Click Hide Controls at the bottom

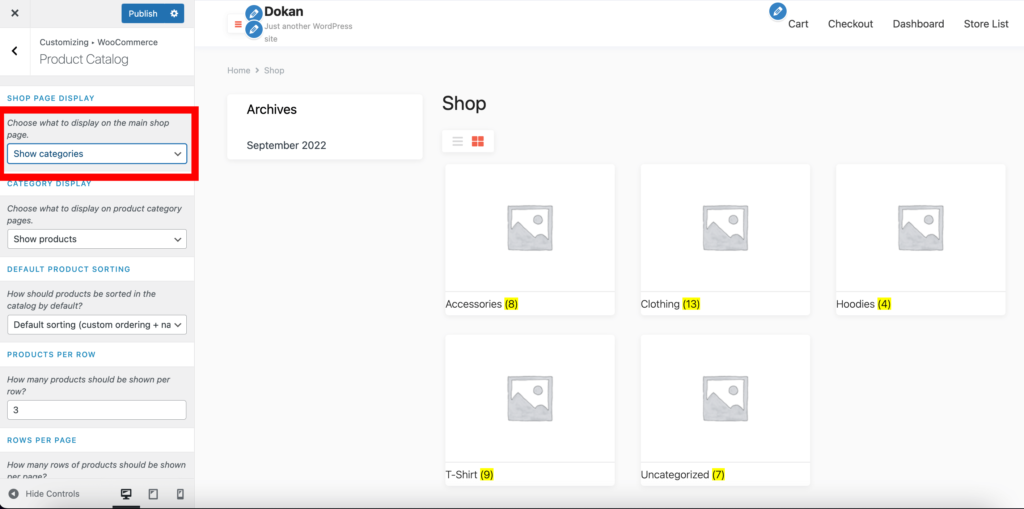point(44,494)
